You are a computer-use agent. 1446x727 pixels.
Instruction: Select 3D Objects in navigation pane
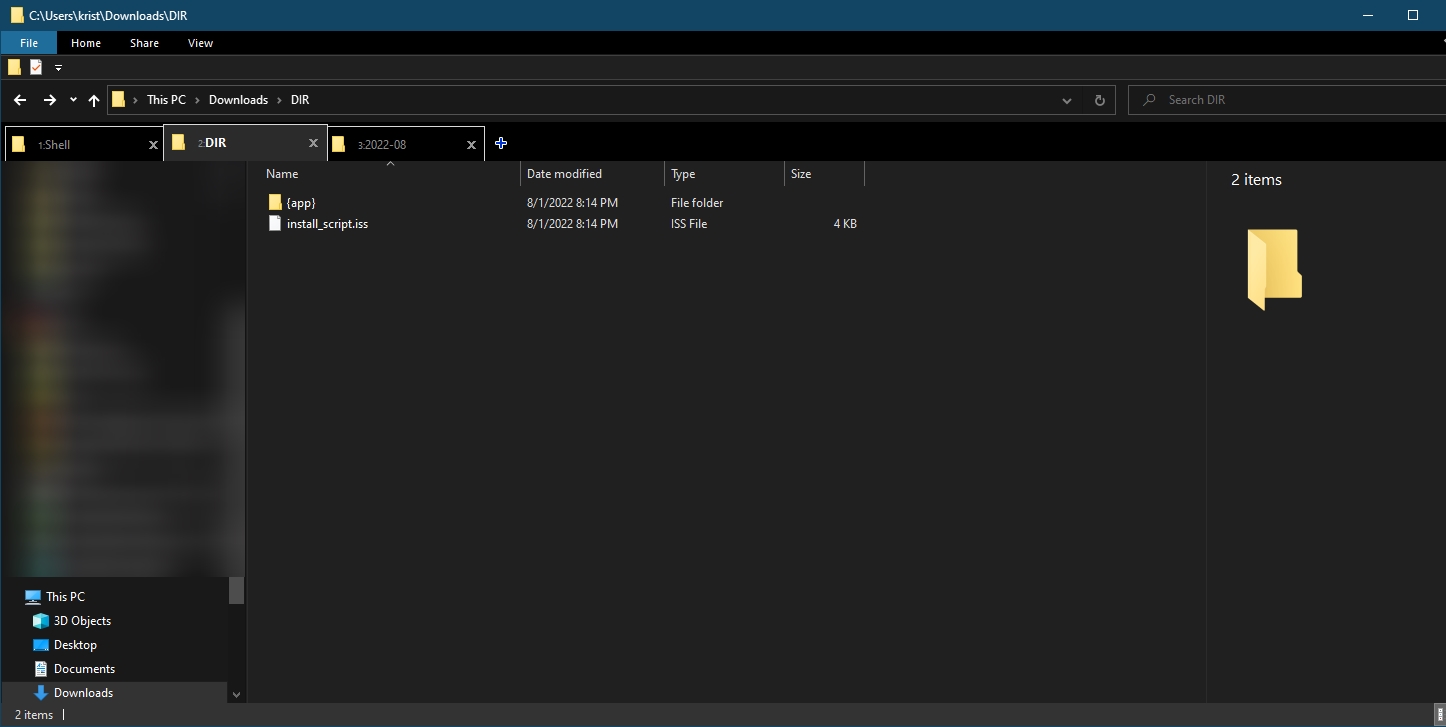(82, 621)
